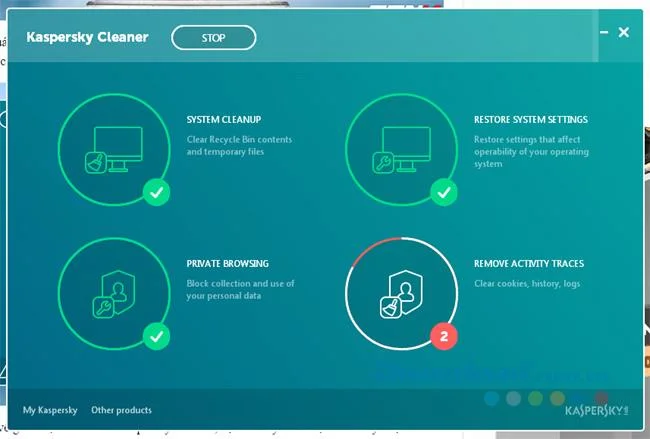Minimize the Kaspersky Cleaner window
The width and height of the screenshot is (650, 439).
tap(604, 32)
